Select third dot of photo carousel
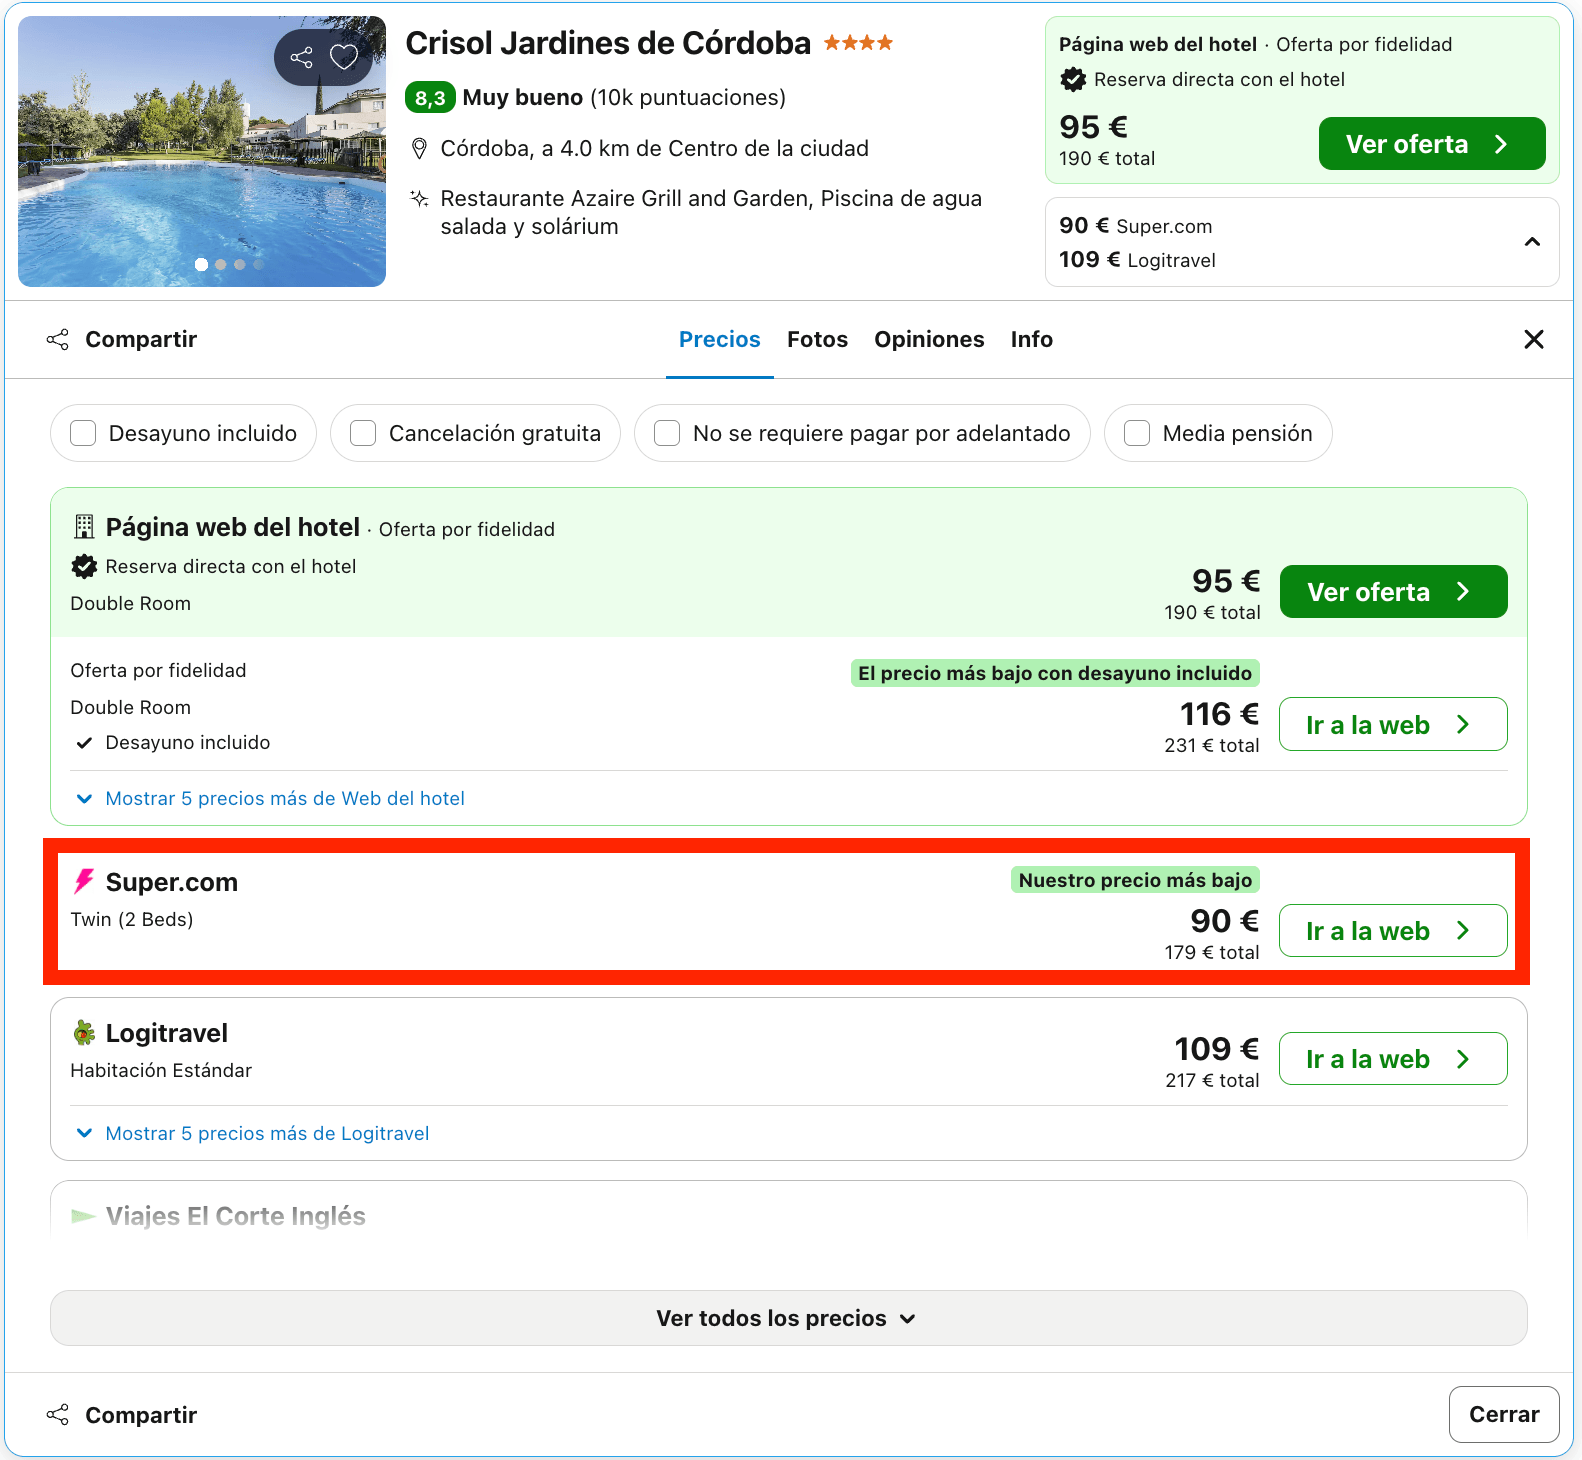The height and width of the screenshot is (1460, 1582). click(239, 265)
